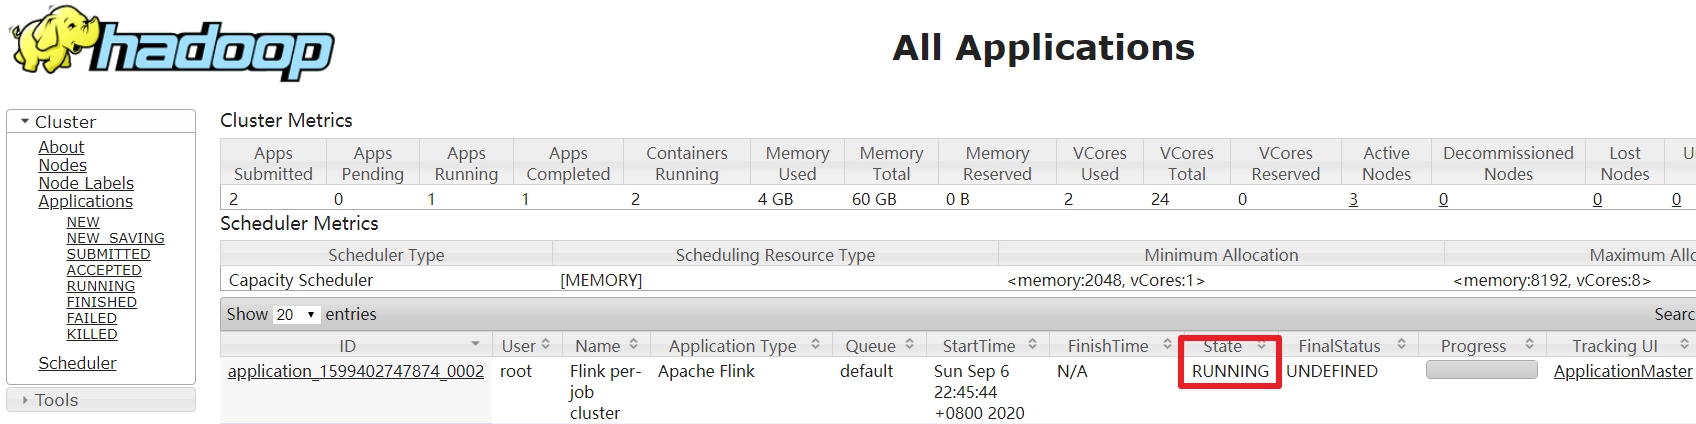Click the 4 GB Memory Used value
Image resolution: width=1696 pixels, height=424 pixels.
(775, 199)
